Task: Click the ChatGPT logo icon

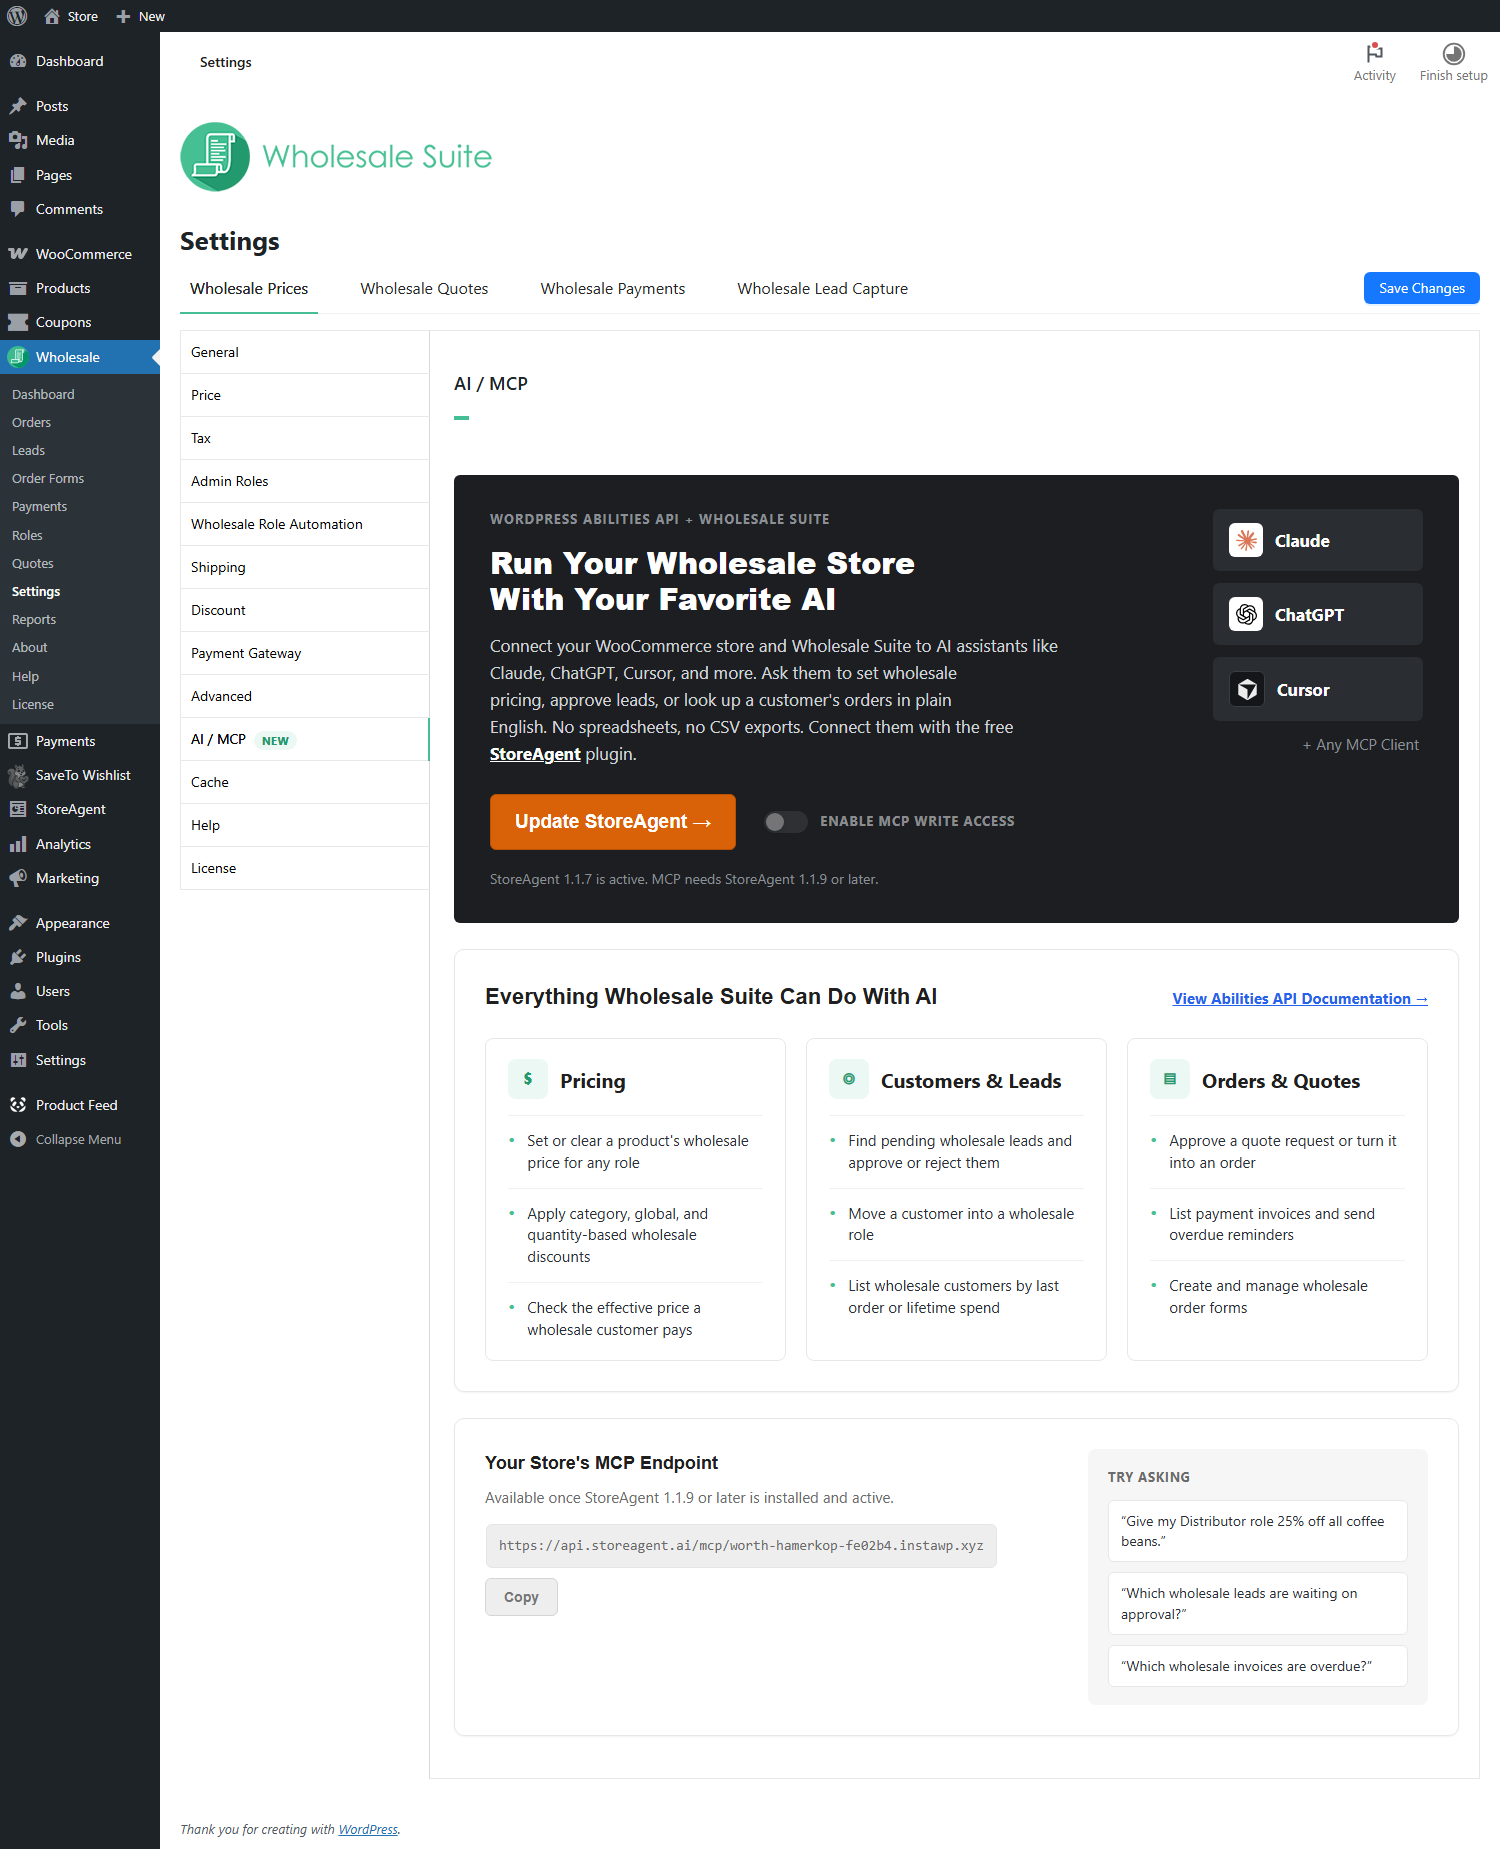Action: (1246, 614)
